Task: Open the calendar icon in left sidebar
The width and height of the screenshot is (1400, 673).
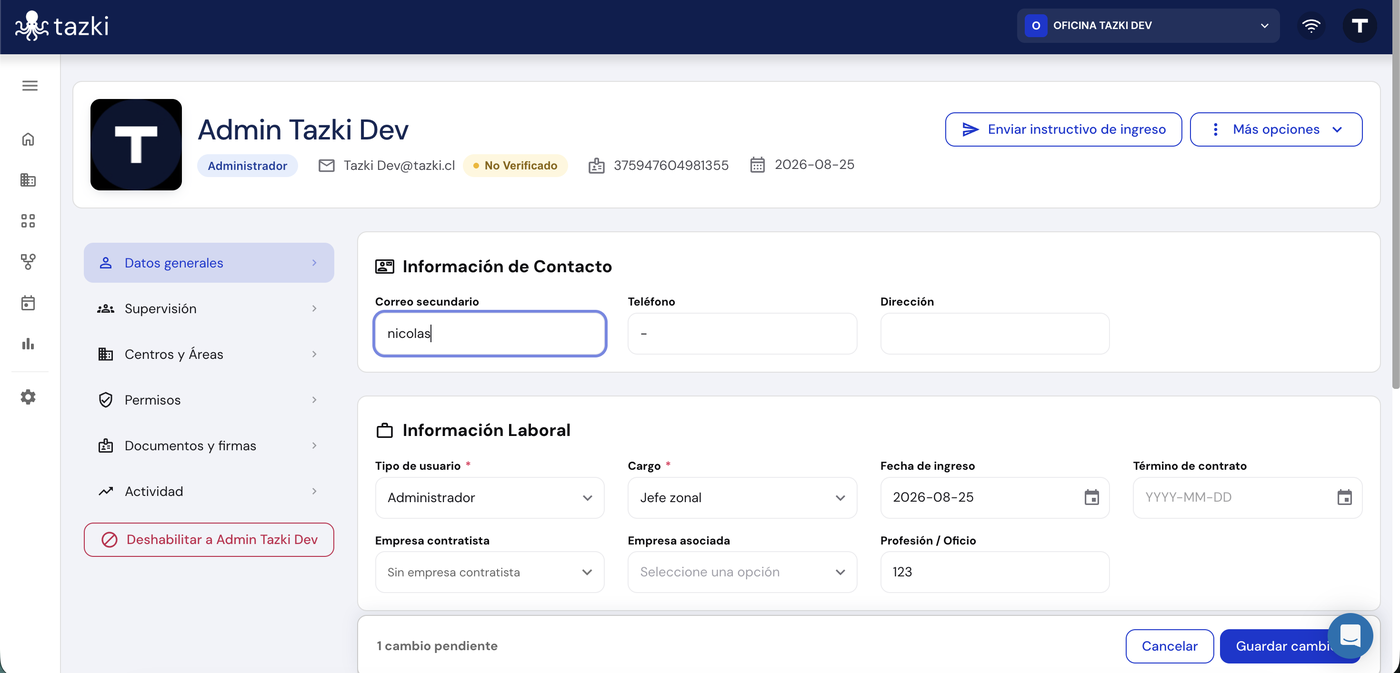Action: (x=28, y=303)
